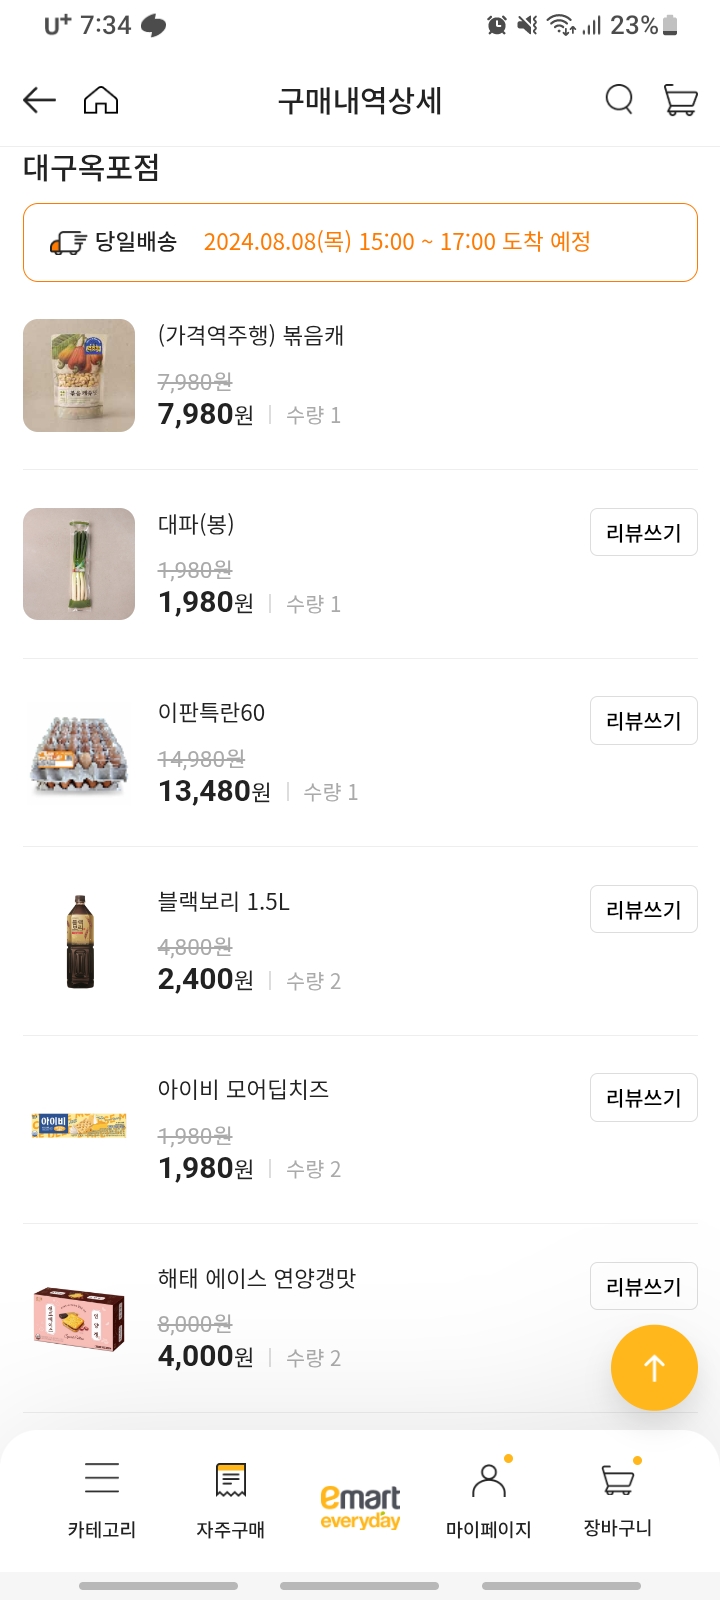This screenshot has width=720, height=1600.
Task: Go to home via house icon
Action: click(101, 100)
